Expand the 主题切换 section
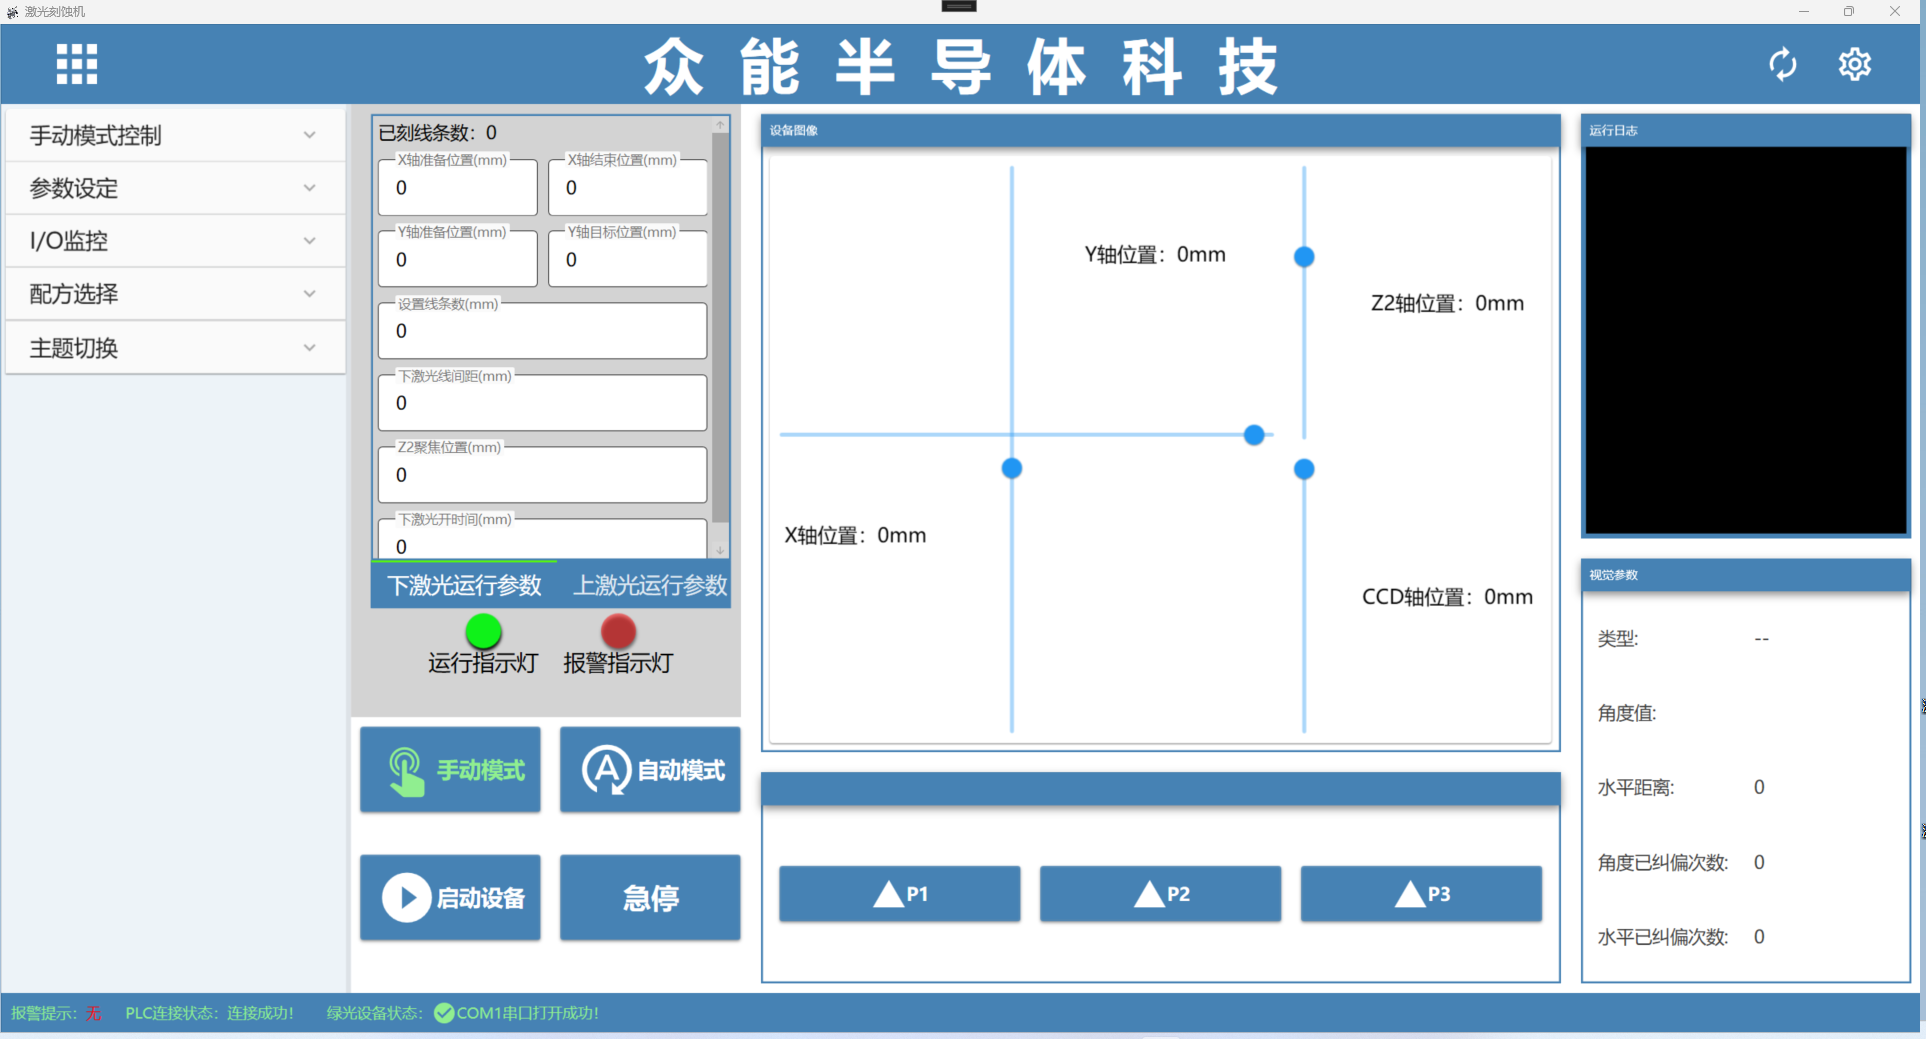 click(175, 348)
